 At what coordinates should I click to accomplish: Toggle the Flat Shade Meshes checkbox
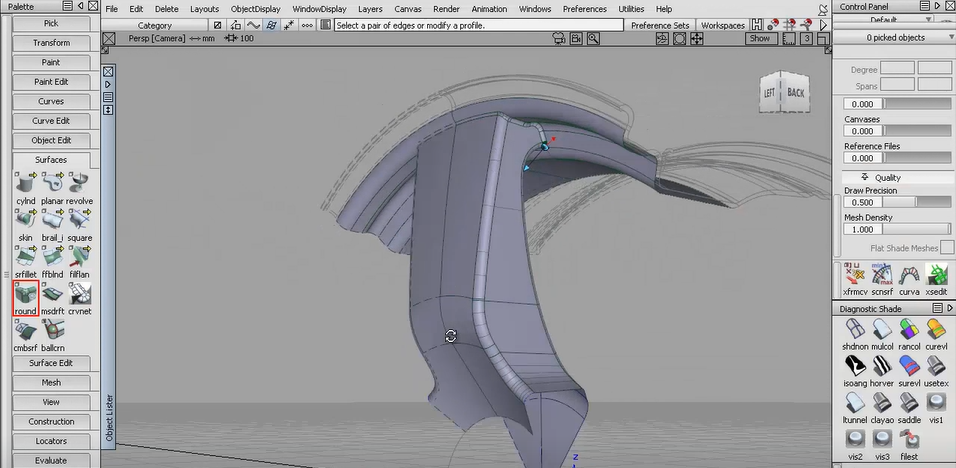coord(945,248)
